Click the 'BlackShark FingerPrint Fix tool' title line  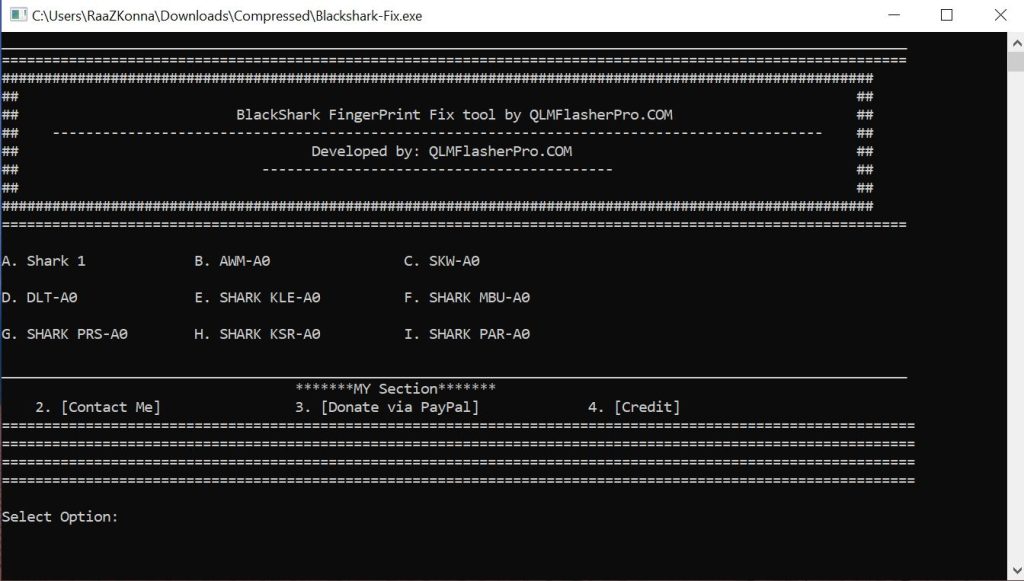click(455, 115)
